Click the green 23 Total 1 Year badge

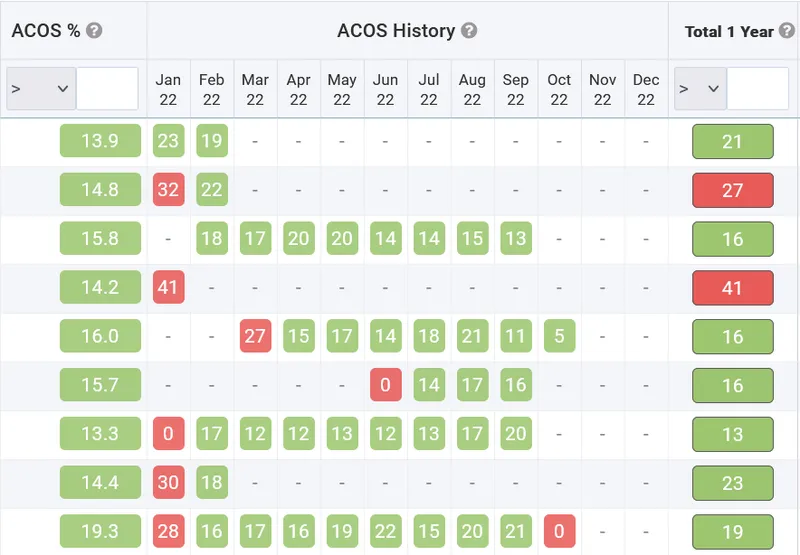coord(732,483)
